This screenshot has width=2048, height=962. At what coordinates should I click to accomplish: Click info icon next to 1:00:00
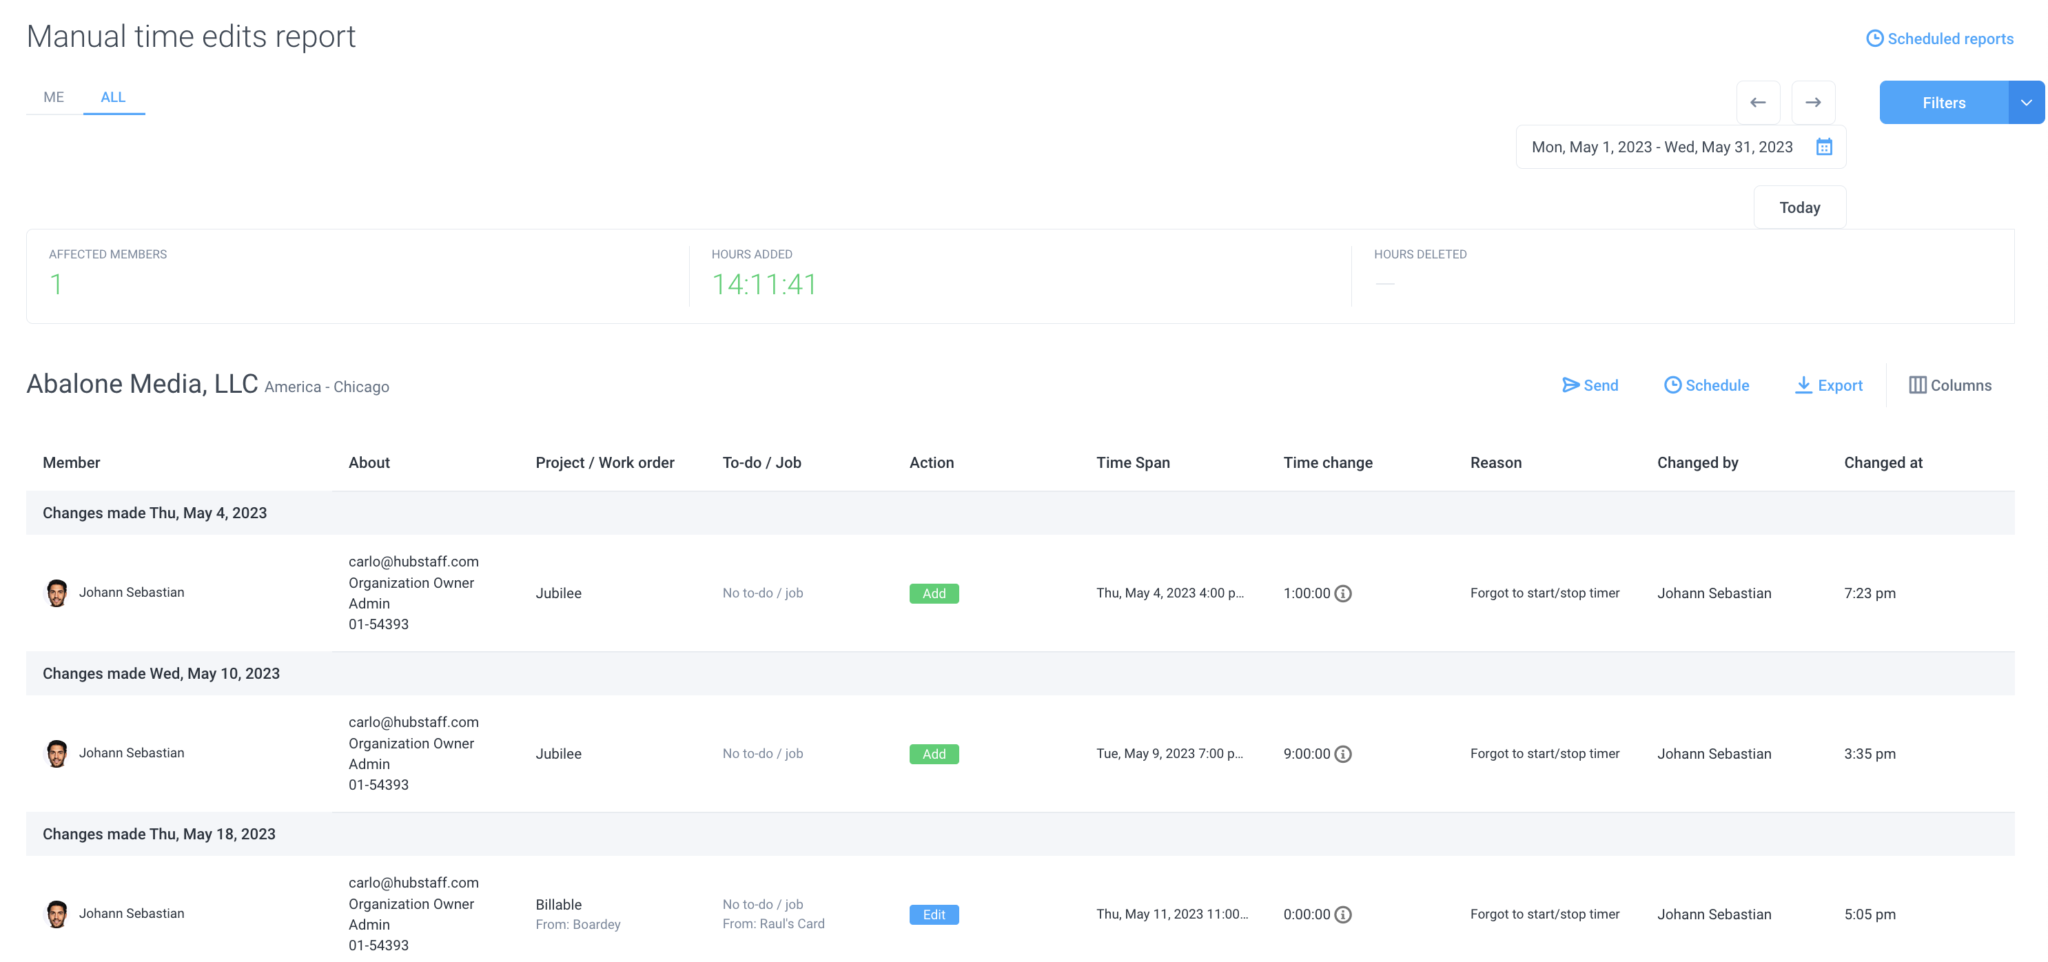point(1343,593)
